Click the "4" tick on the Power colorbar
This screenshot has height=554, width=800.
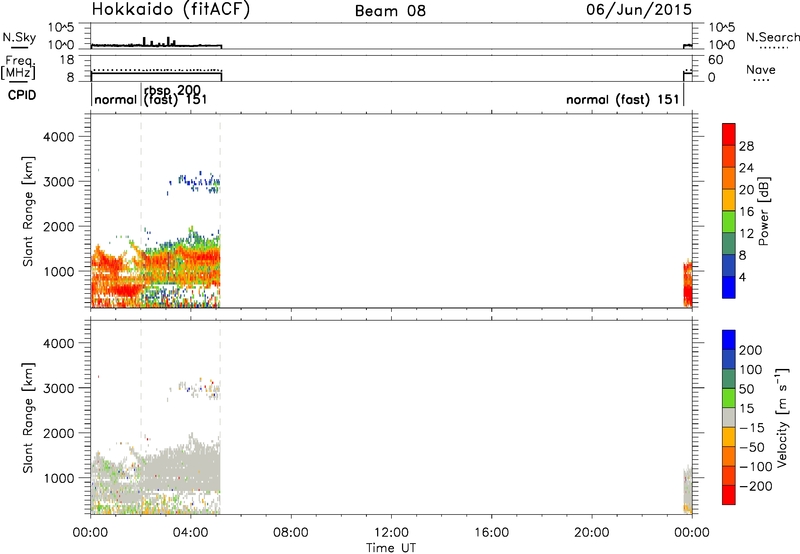(742, 278)
